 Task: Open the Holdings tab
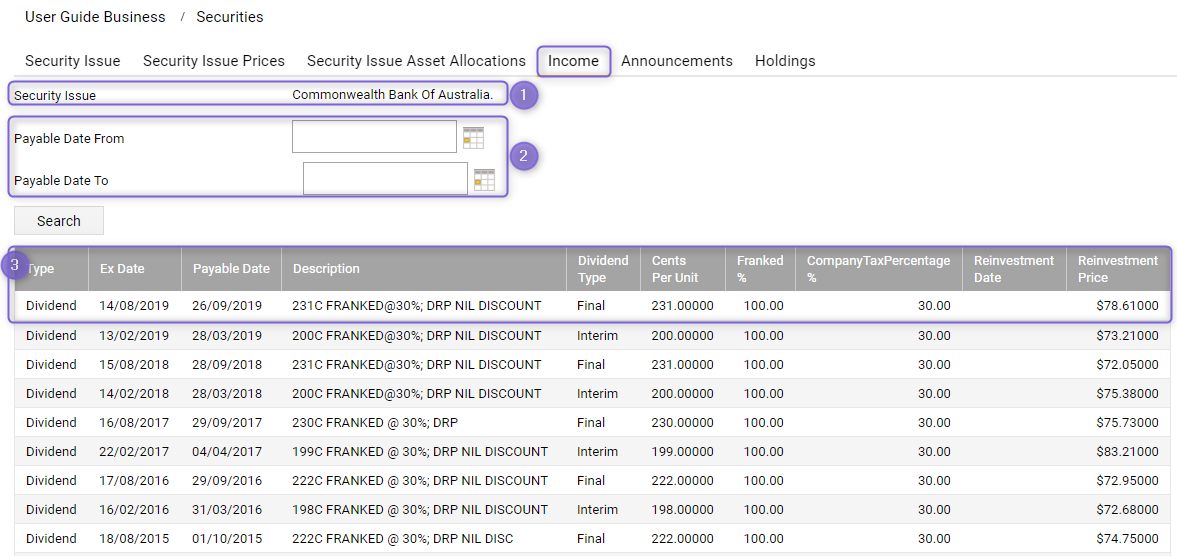click(785, 61)
